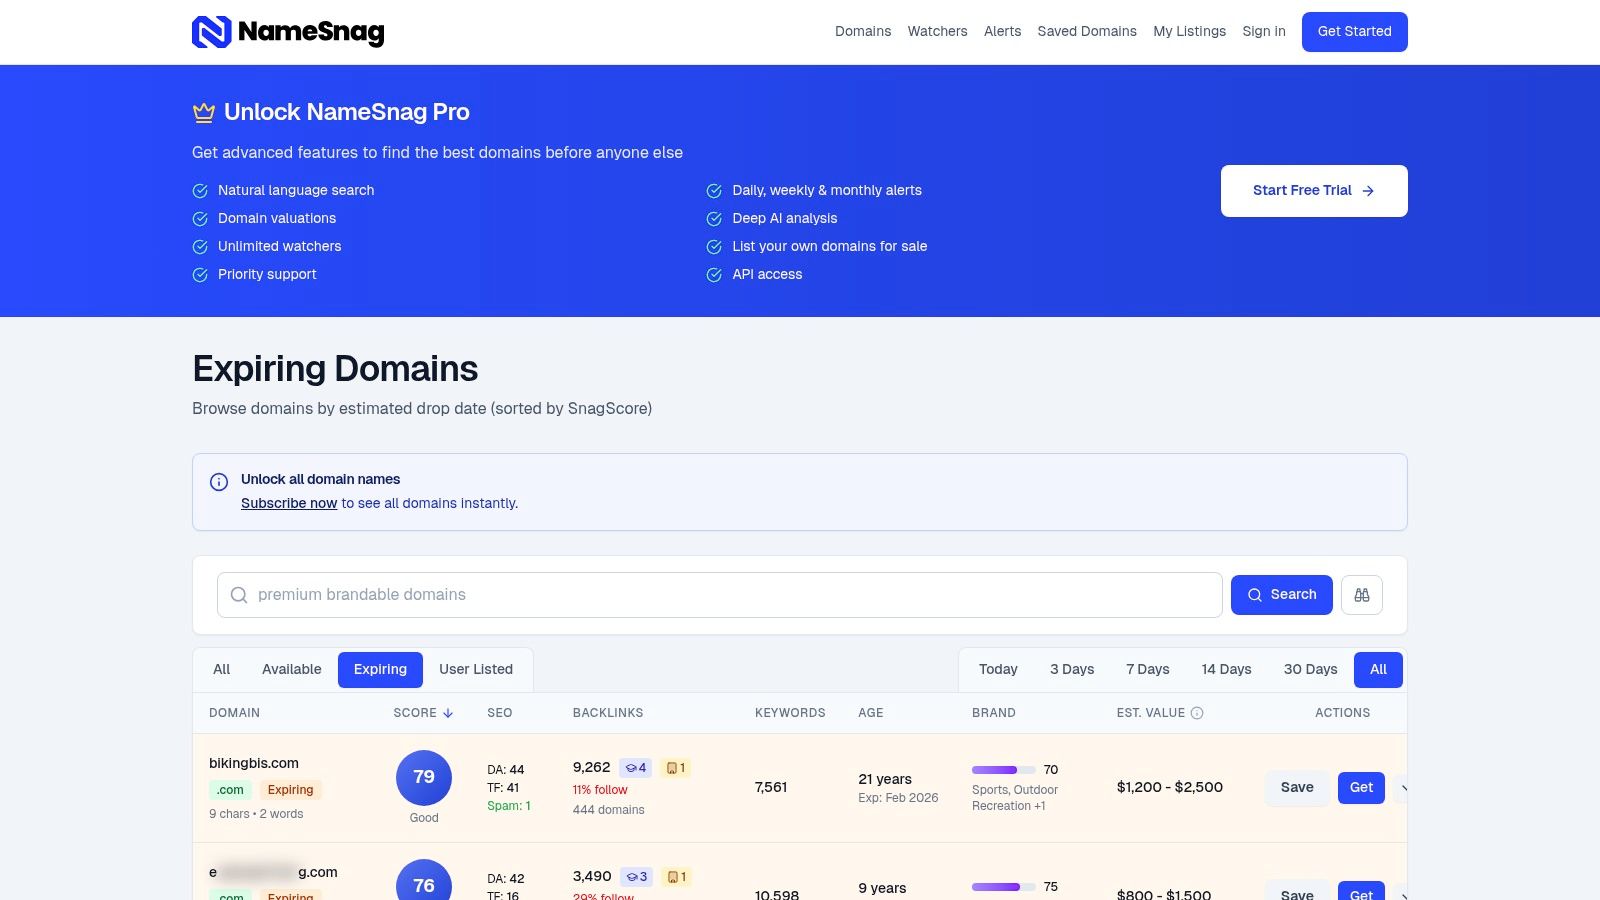
Task: Toggle the Expiring filter off
Action: [x=380, y=669]
